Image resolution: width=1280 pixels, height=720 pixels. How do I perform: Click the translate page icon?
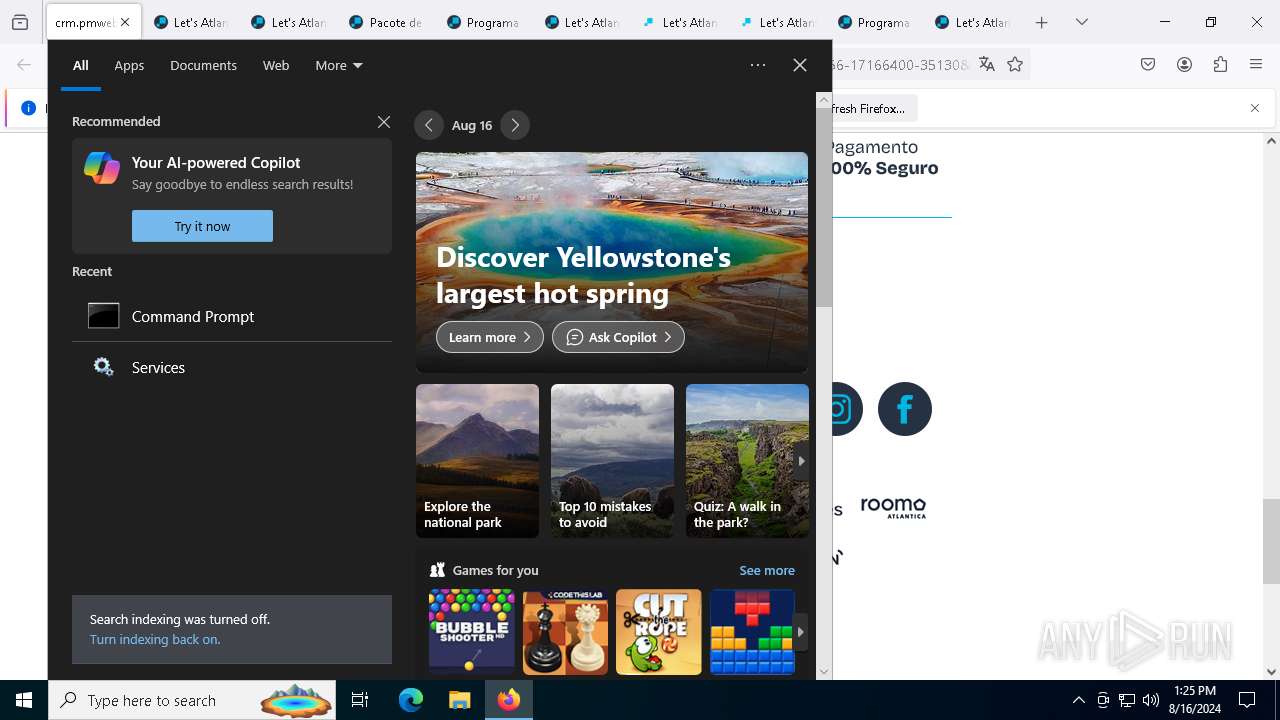point(987,64)
